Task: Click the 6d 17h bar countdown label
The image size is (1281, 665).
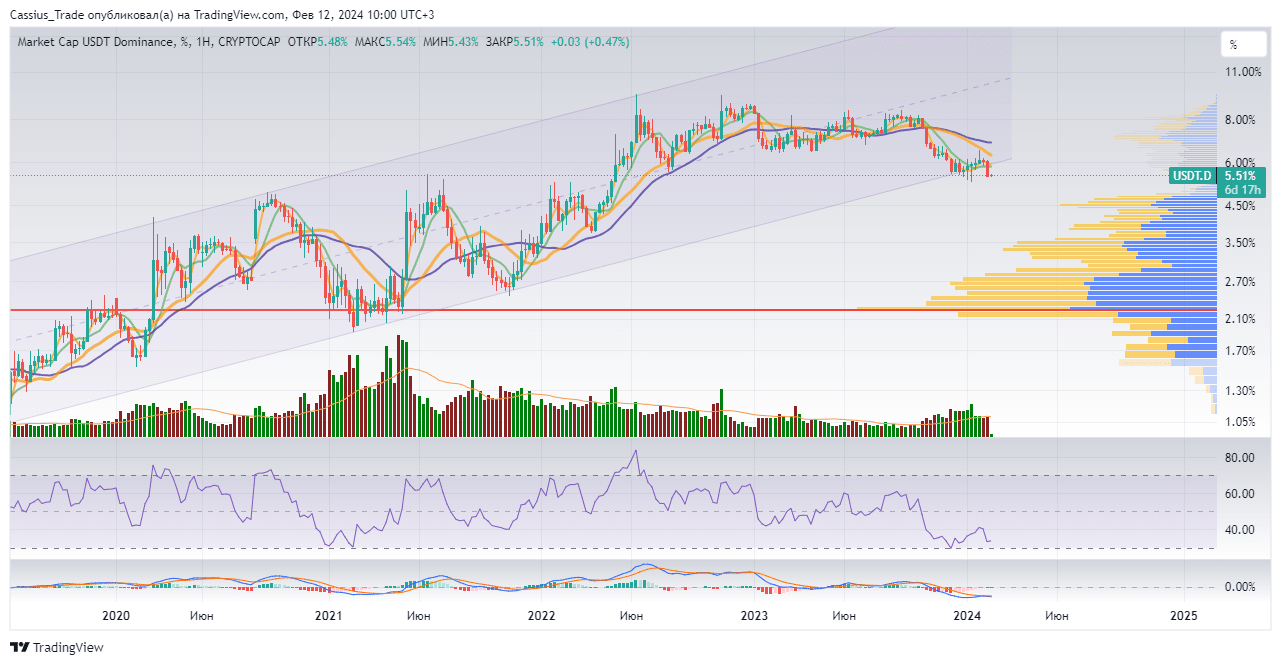Action: pyautogui.click(x=1241, y=189)
